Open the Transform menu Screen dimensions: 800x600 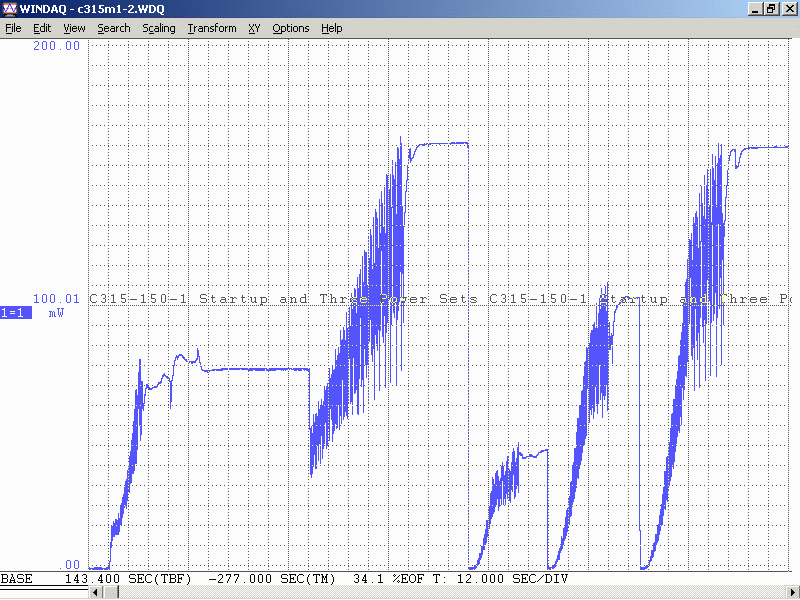[x=212, y=28]
